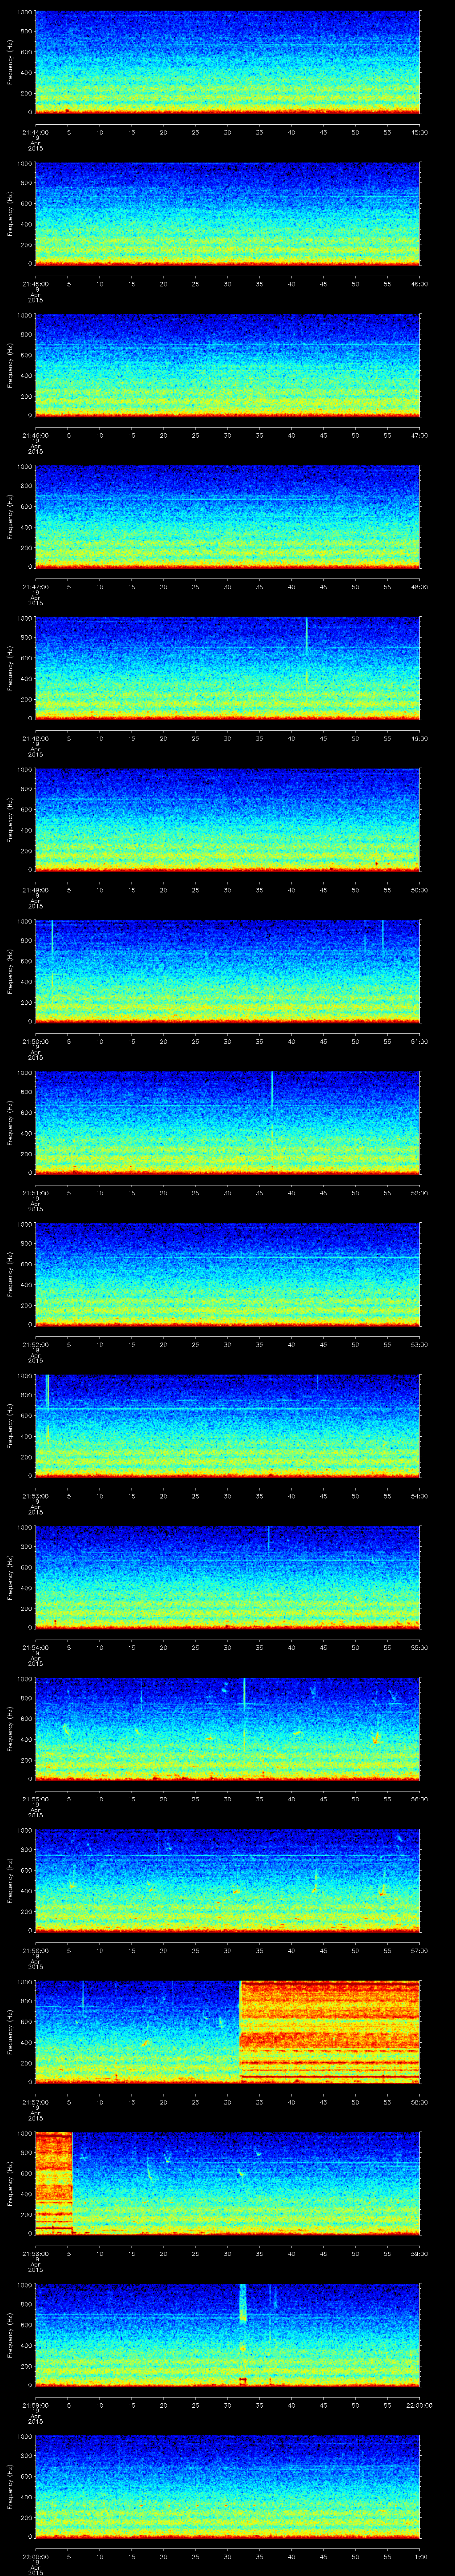Click the 21:49:00 start time label
The width and height of the screenshot is (455, 2576).
pos(35,890)
